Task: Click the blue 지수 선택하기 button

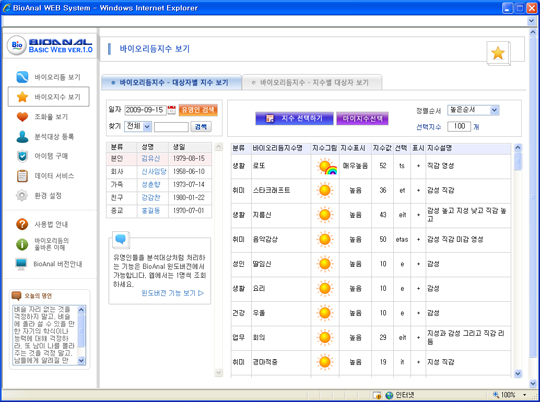Action: tap(294, 118)
